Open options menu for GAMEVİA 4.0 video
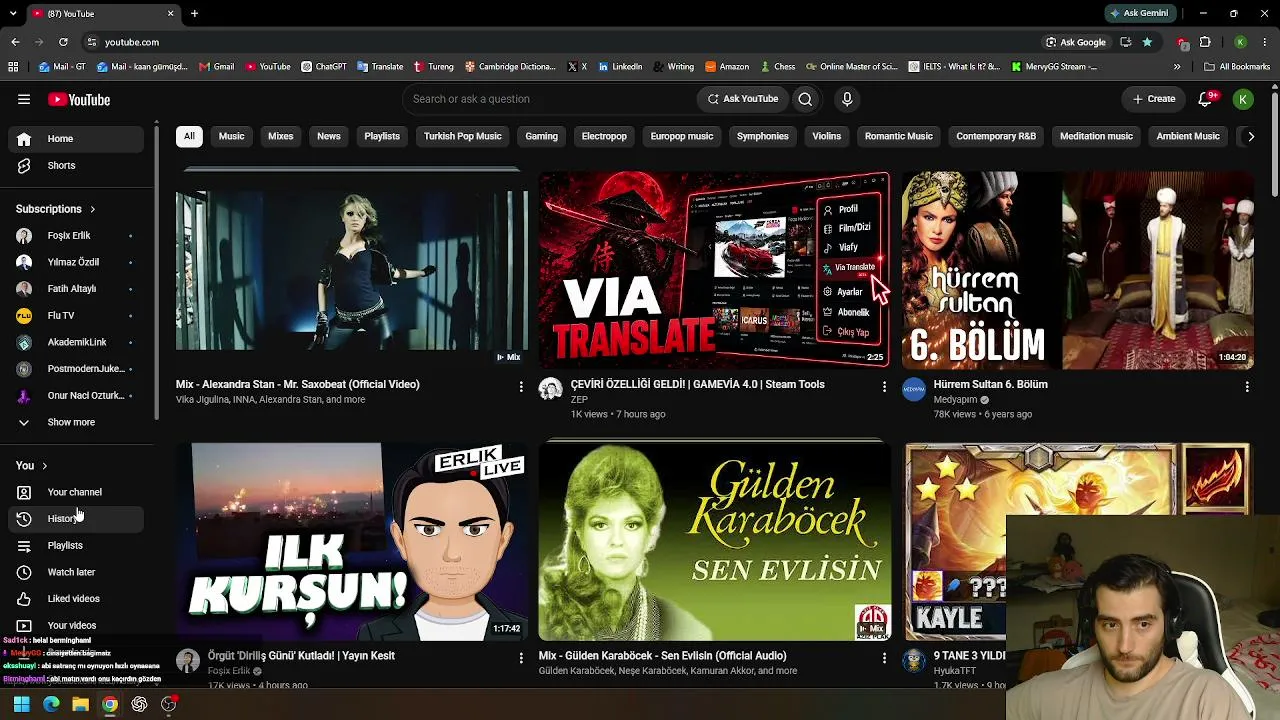The width and height of the screenshot is (1280, 720). click(884, 386)
